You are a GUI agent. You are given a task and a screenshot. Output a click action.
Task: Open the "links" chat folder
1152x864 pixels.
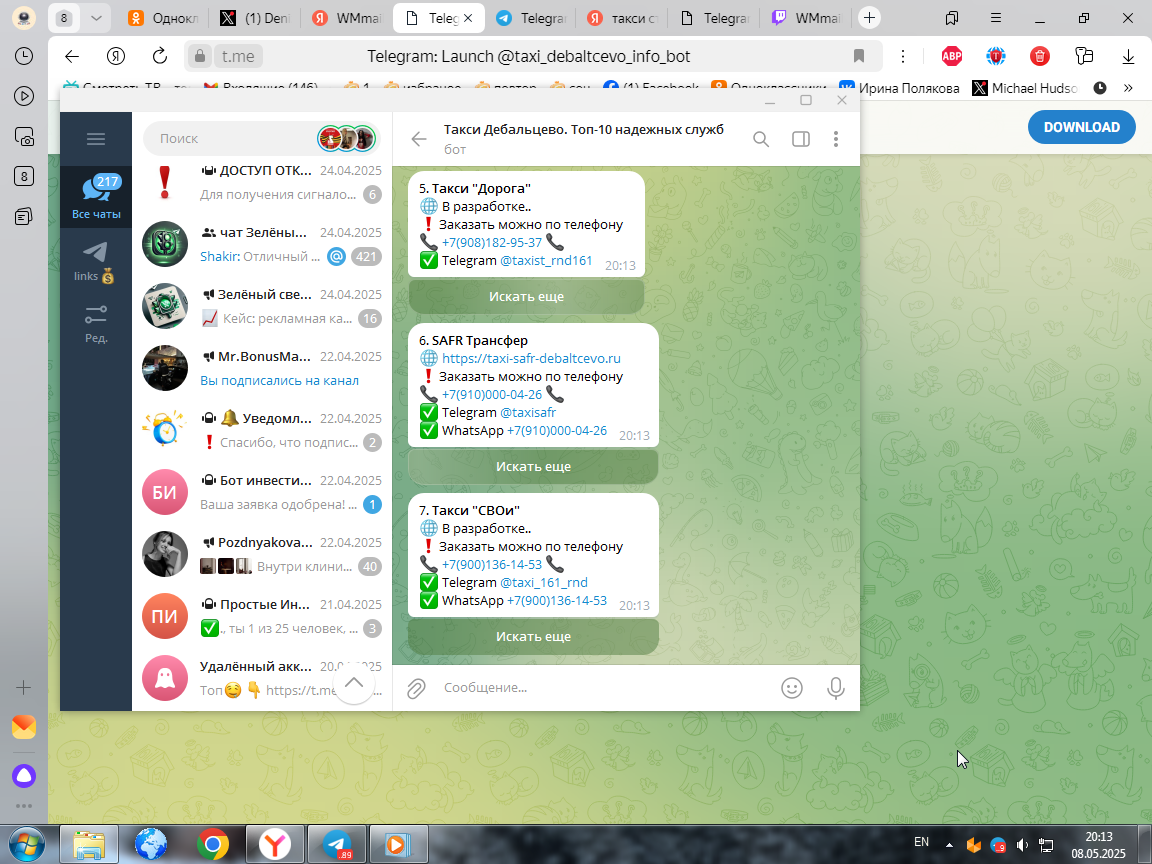[x=96, y=262]
